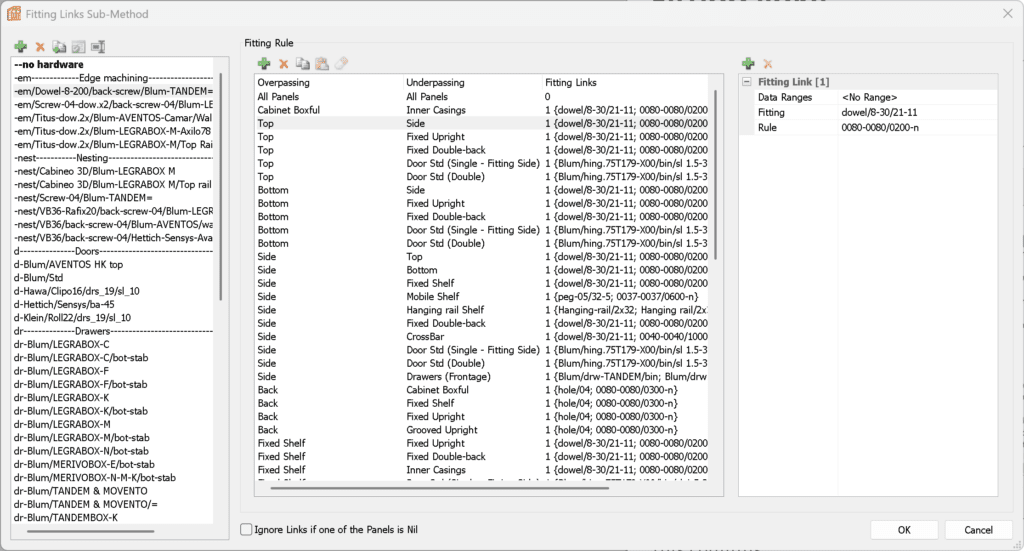This screenshot has width=1024, height=551.
Task: Select the Back / Cabinet Boxful rule
Action: tap(481, 390)
